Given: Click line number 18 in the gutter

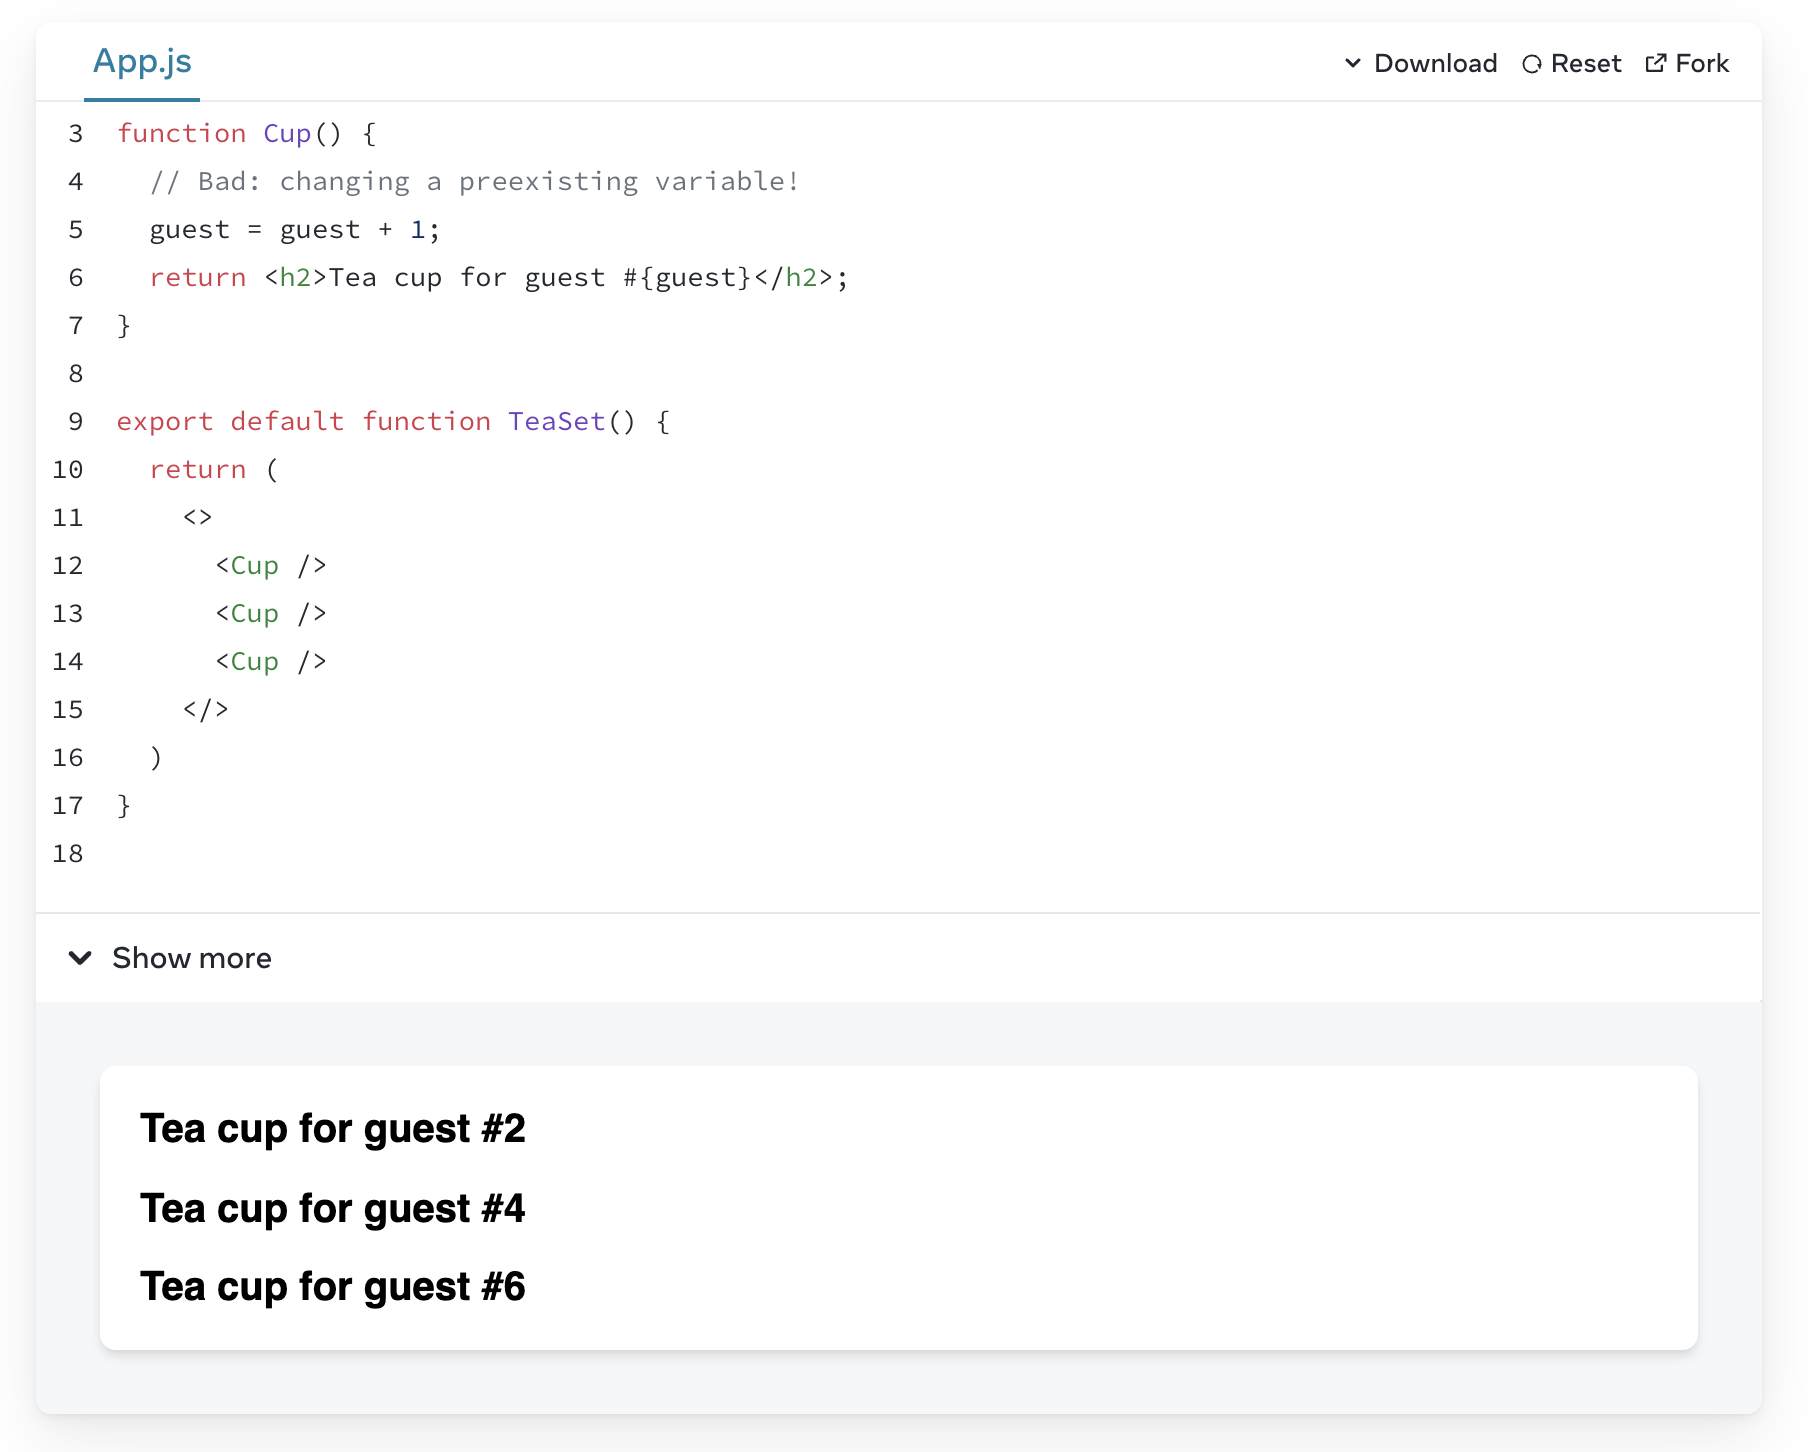Looking at the screenshot, I should point(68,853).
